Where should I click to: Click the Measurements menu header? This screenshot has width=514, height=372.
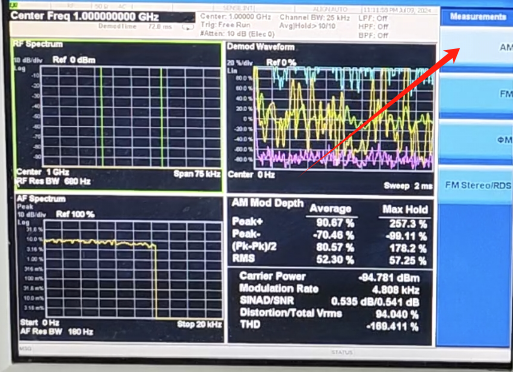click(x=477, y=16)
